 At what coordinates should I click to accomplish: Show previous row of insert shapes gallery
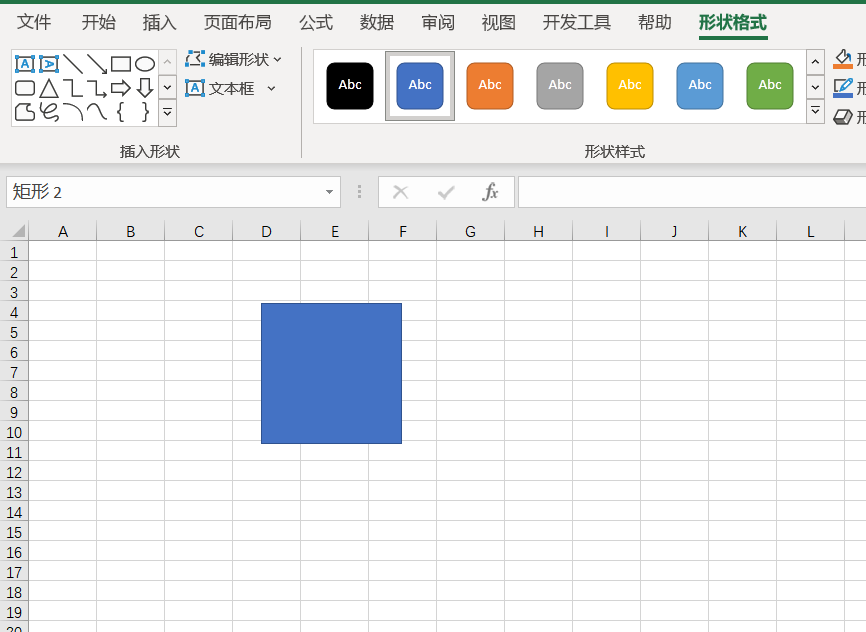pyautogui.click(x=167, y=62)
